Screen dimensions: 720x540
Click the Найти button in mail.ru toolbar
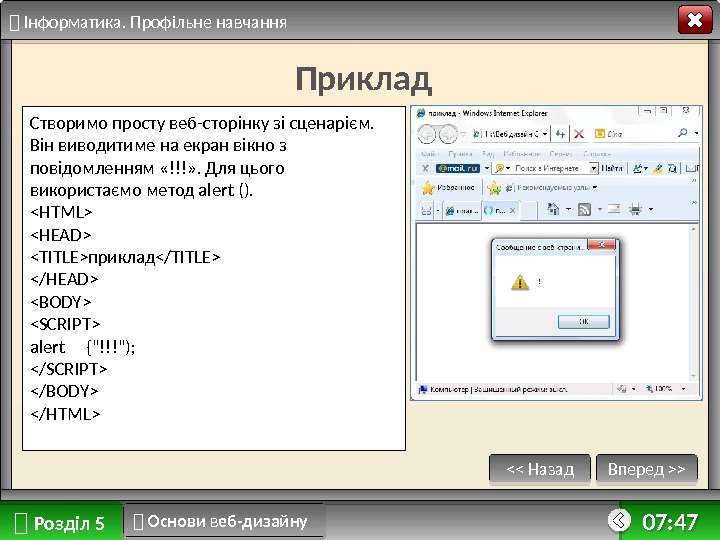click(612, 169)
